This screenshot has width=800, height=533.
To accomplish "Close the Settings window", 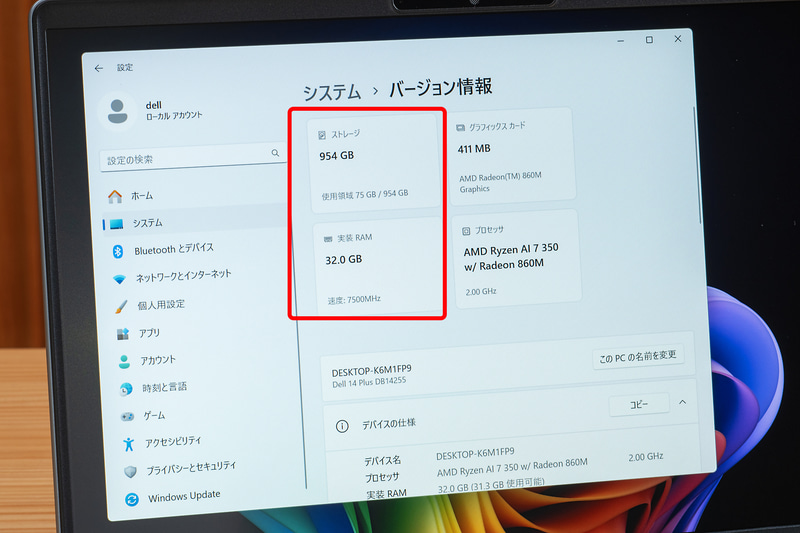I will click(678, 39).
